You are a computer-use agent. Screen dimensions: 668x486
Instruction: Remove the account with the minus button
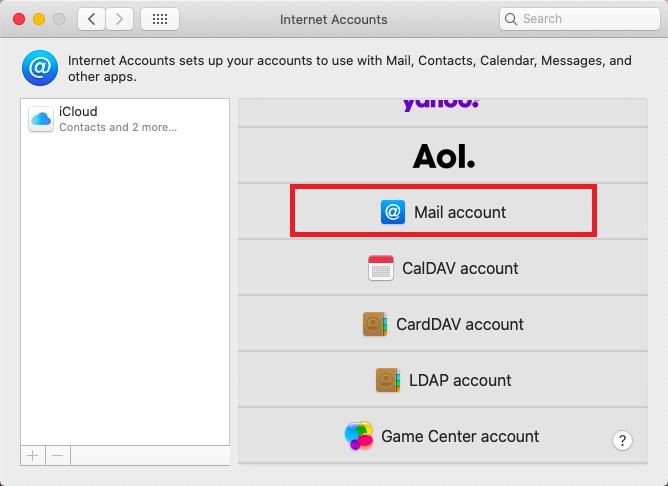(58, 456)
